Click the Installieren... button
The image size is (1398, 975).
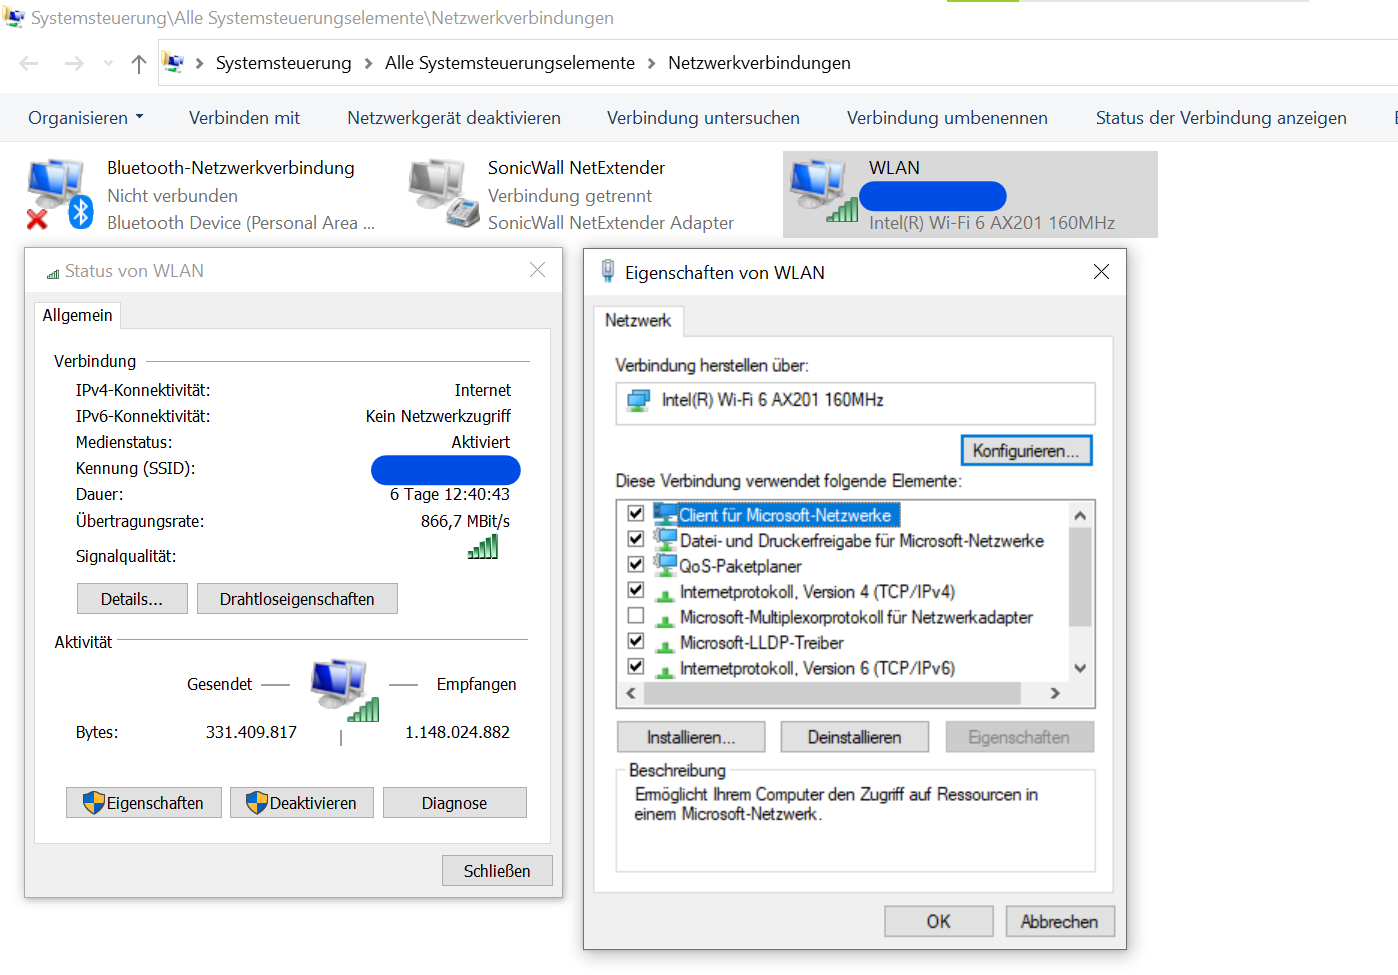(691, 737)
